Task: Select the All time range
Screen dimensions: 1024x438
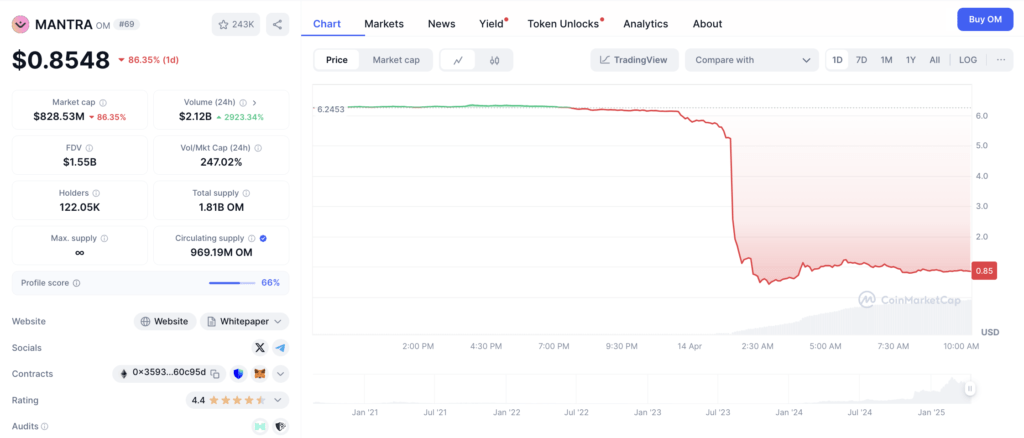Action: [x=935, y=60]
